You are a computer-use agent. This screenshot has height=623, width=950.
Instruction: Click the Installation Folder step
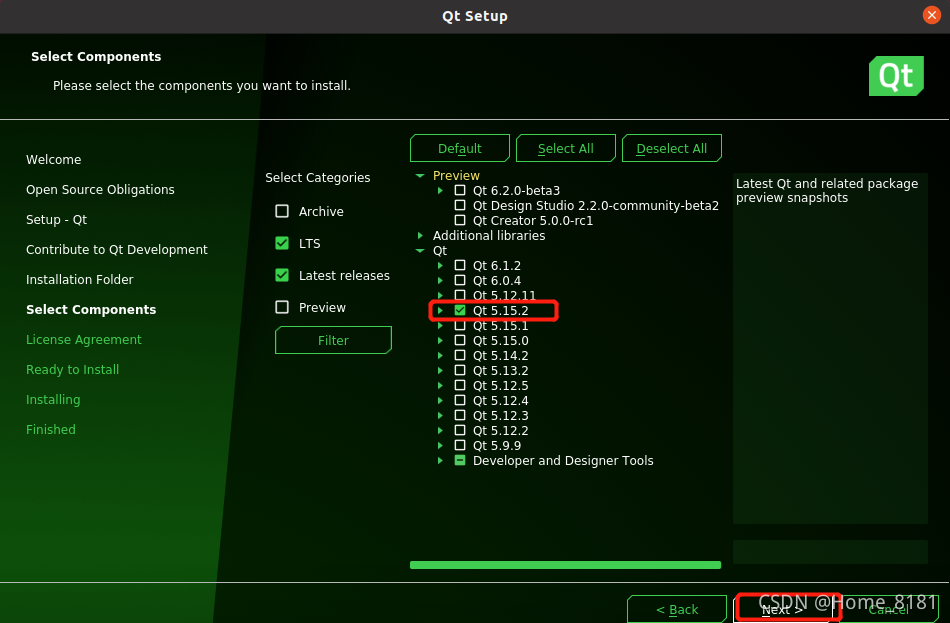[x=79, y=279]
